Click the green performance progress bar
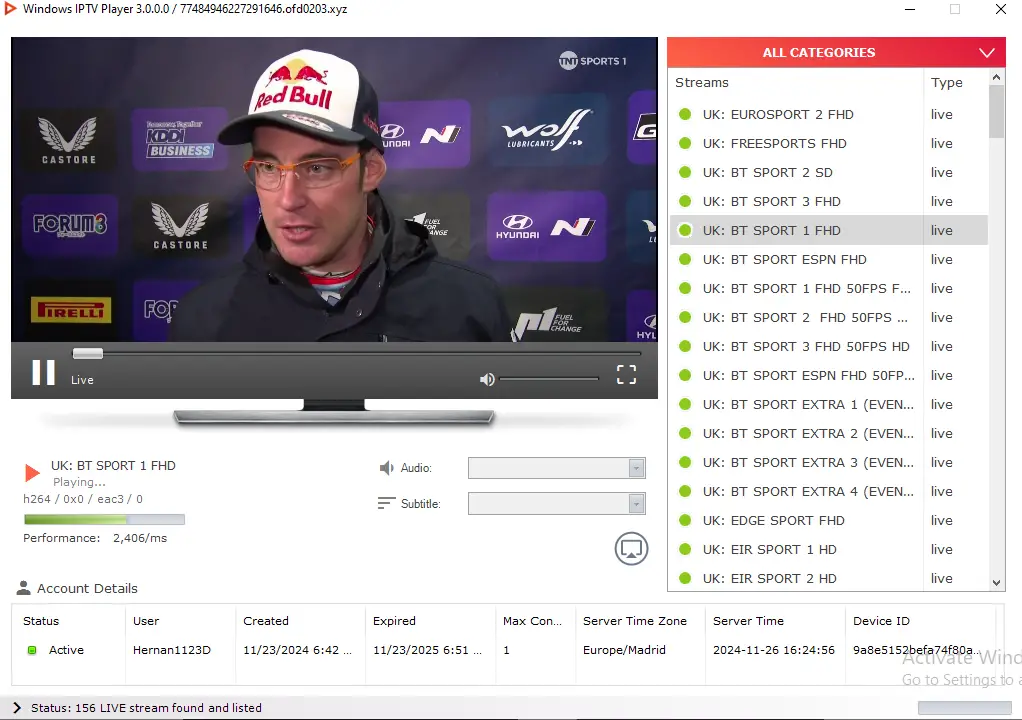This screenshot has width=1022, height=720. [x=104, y=519]
